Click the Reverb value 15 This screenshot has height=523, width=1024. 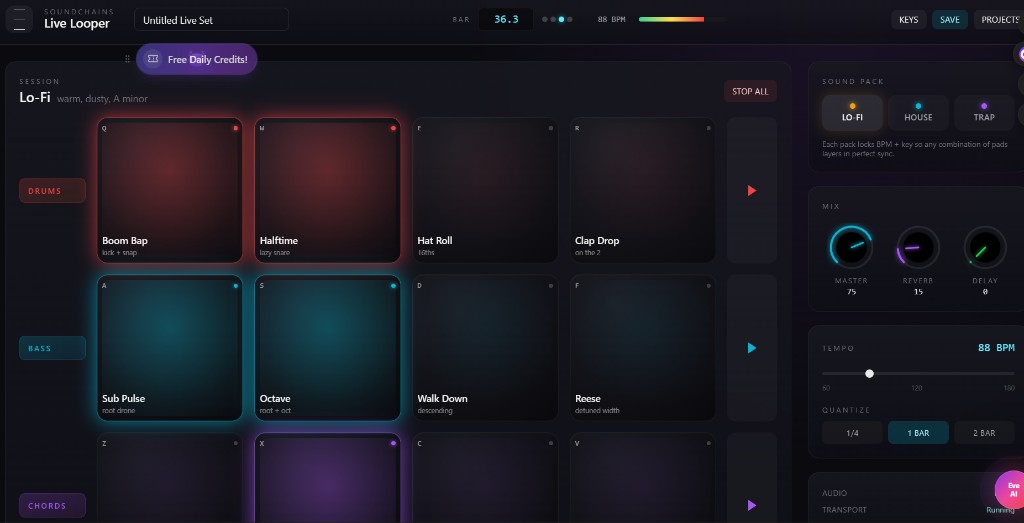[x=918, y=292]
